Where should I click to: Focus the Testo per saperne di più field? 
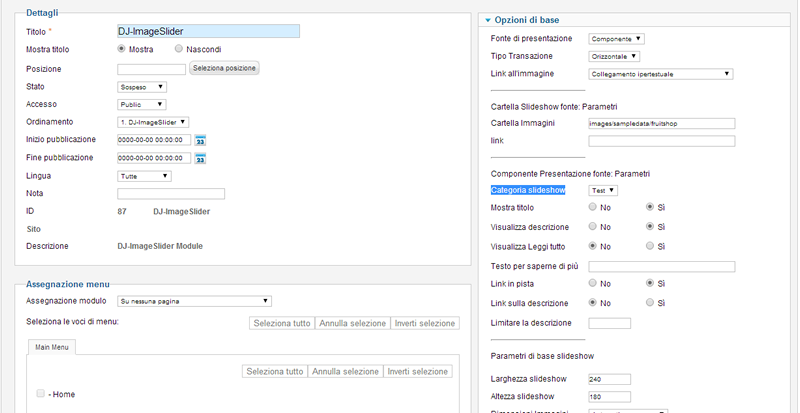coord(662,266)
